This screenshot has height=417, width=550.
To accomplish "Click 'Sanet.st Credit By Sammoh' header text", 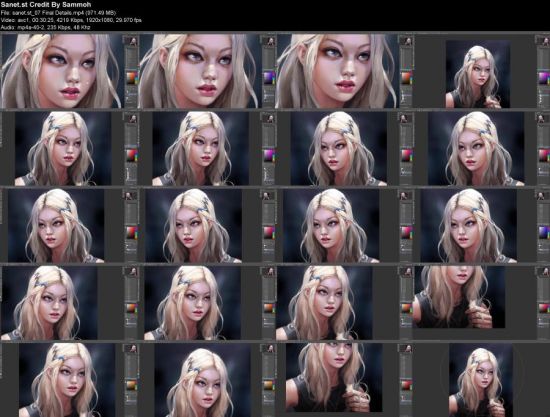I will 46,5.
